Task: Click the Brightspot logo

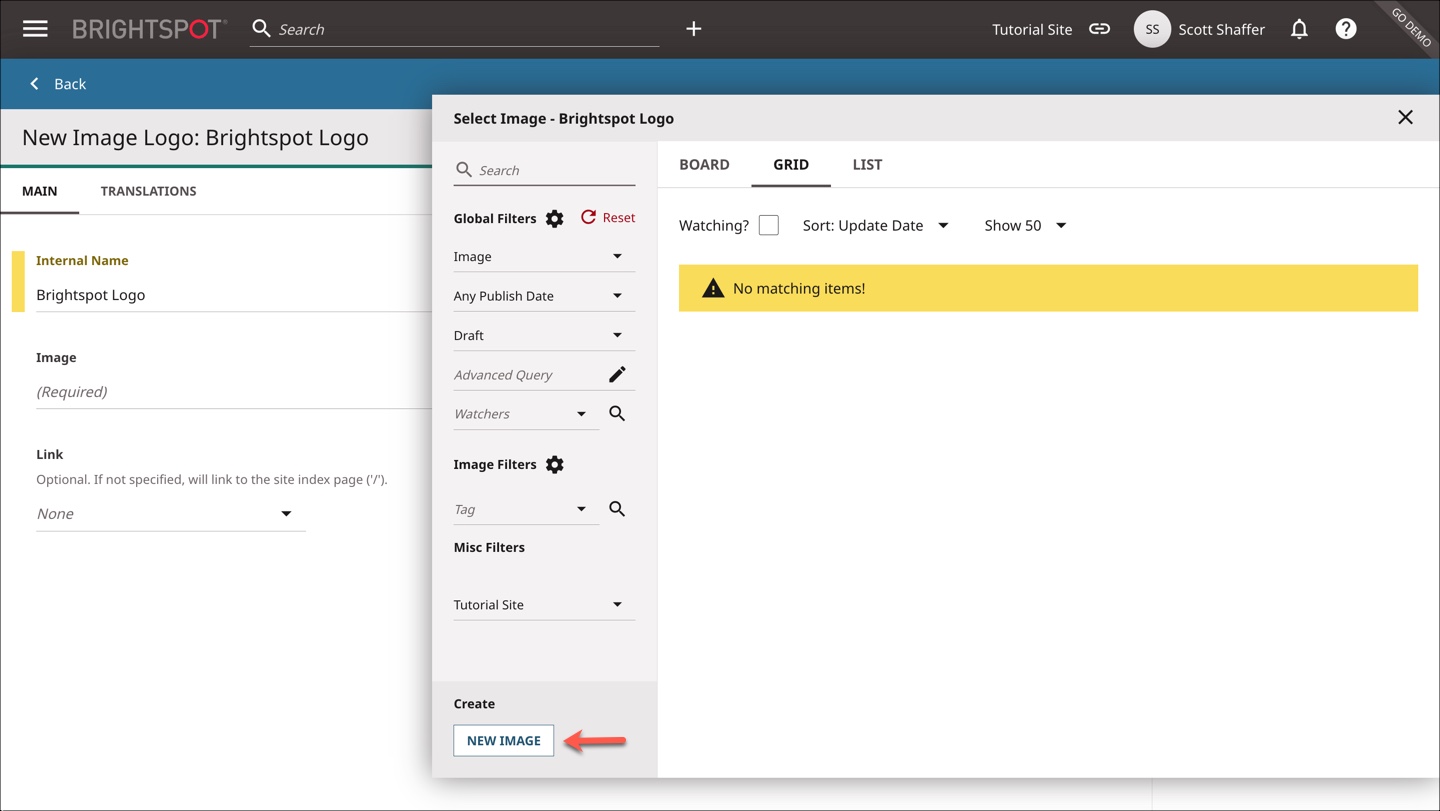Action: [149, 29]
